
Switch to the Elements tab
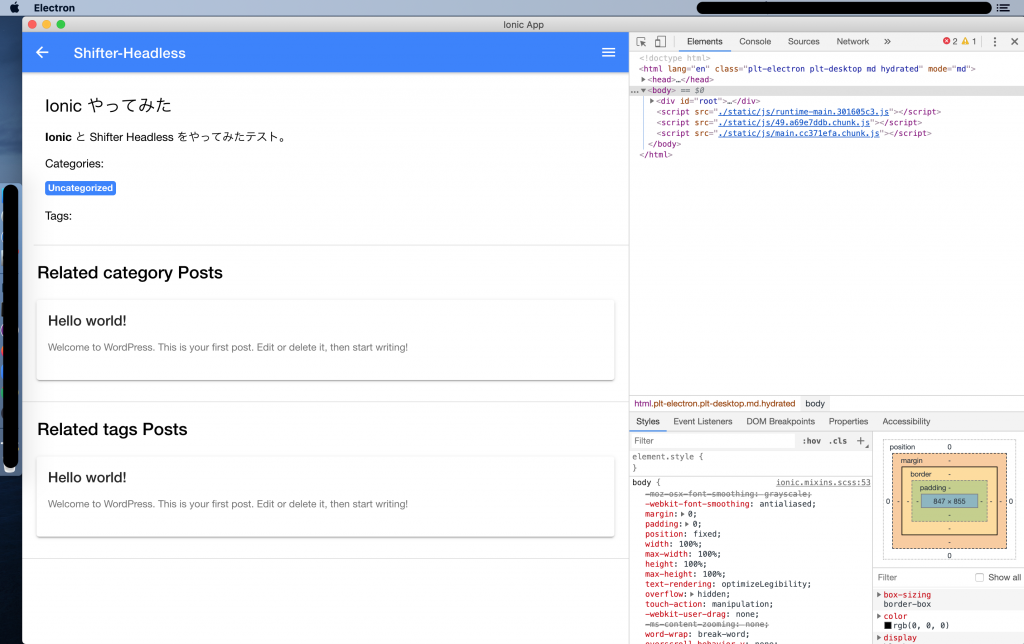click(x=705, y=42)
